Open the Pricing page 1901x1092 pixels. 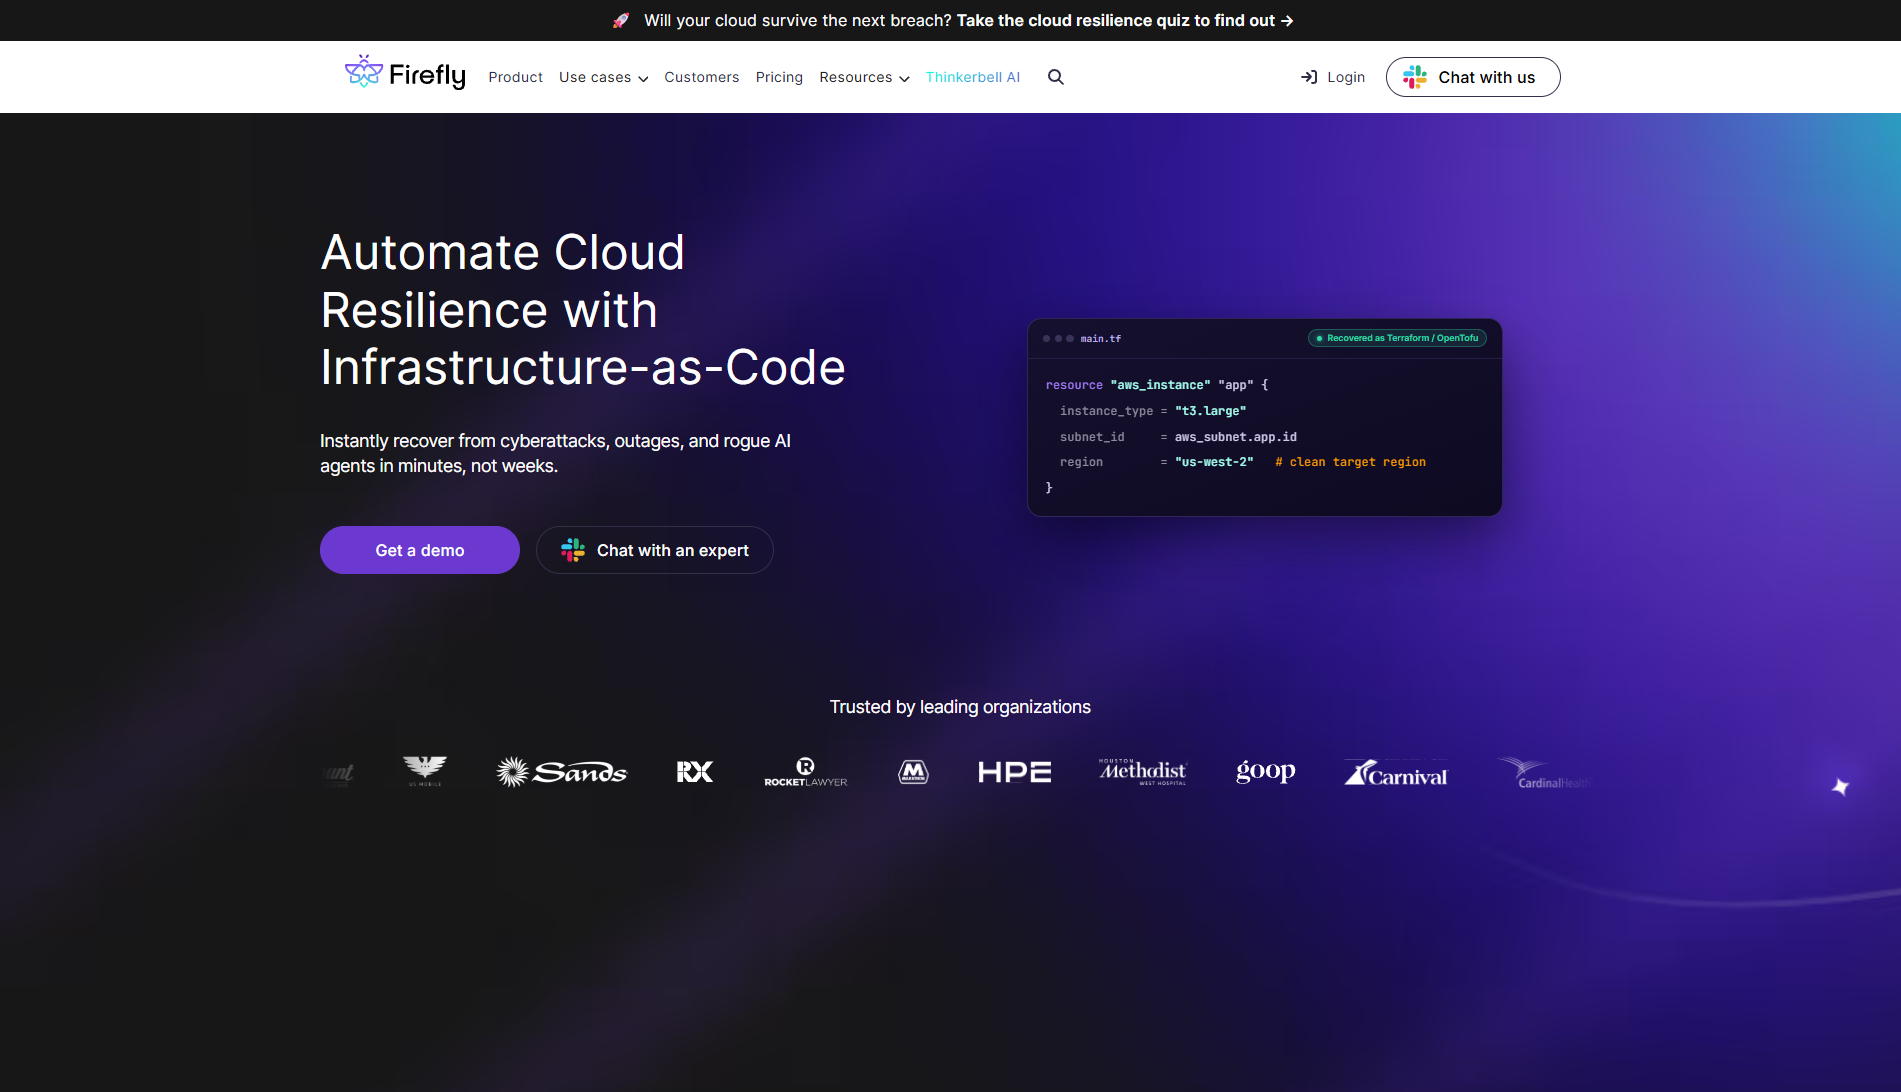point(779,77)
